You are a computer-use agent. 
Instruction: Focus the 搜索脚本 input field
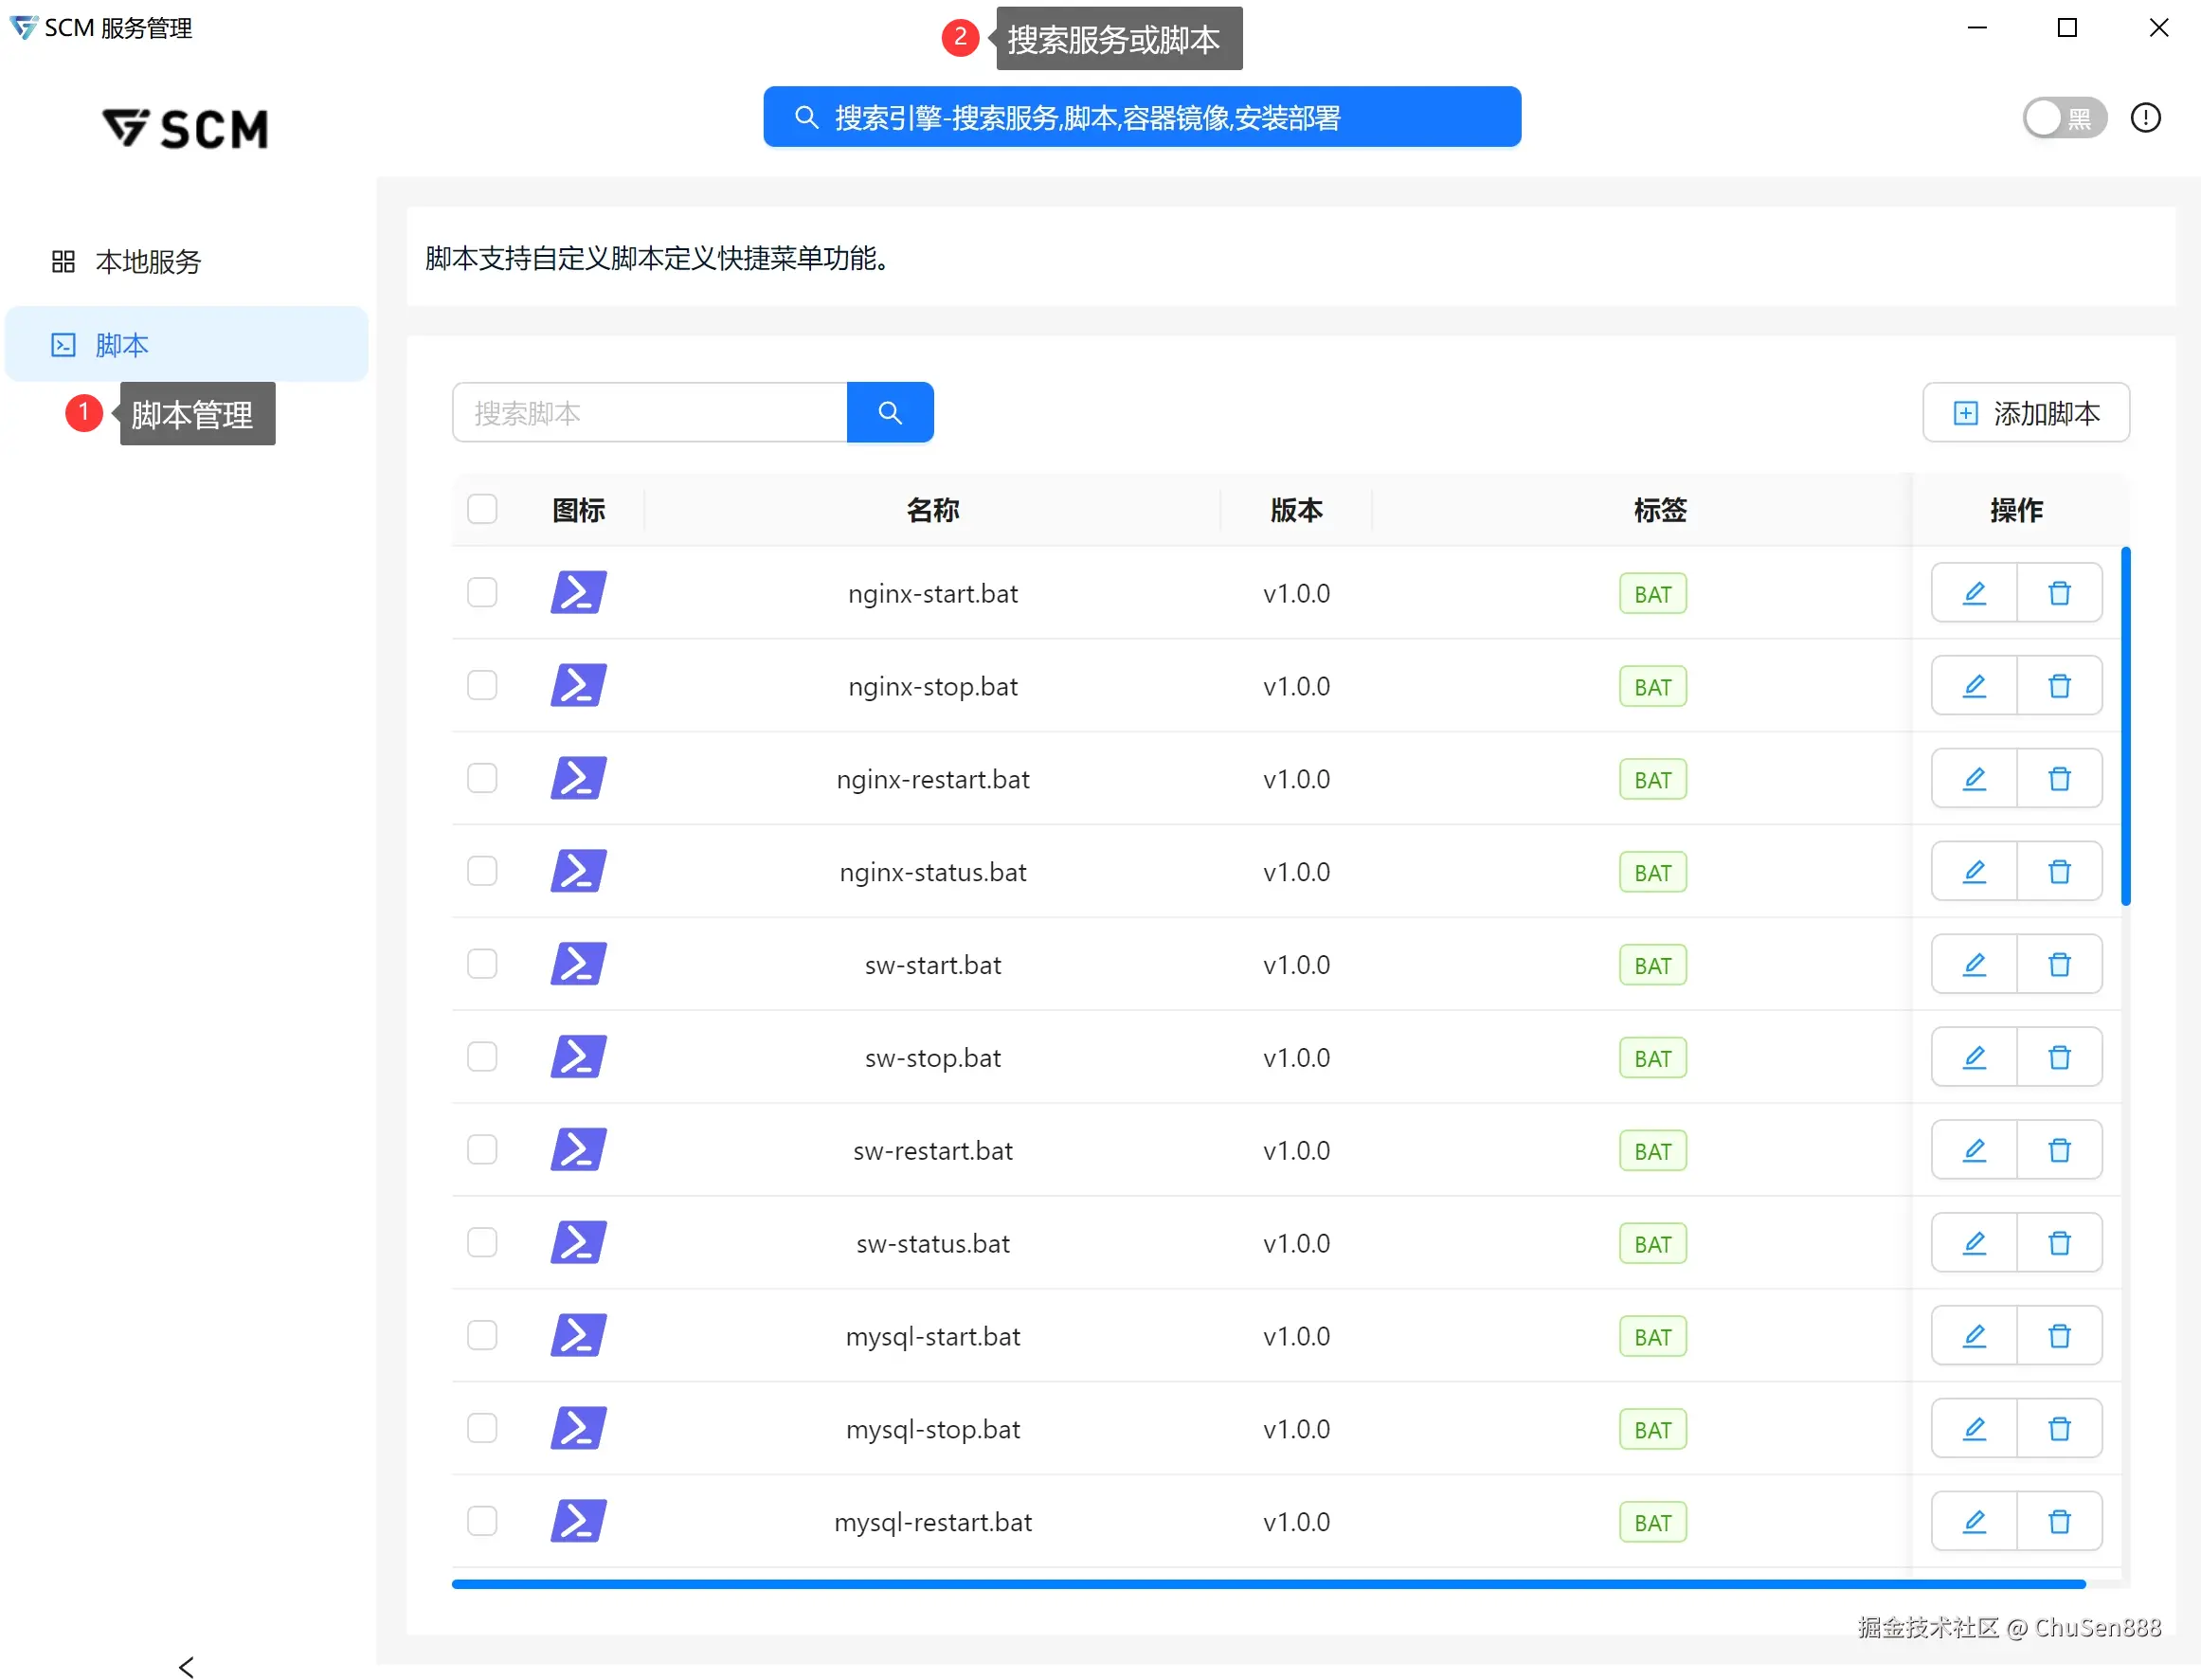coord(650,412)
